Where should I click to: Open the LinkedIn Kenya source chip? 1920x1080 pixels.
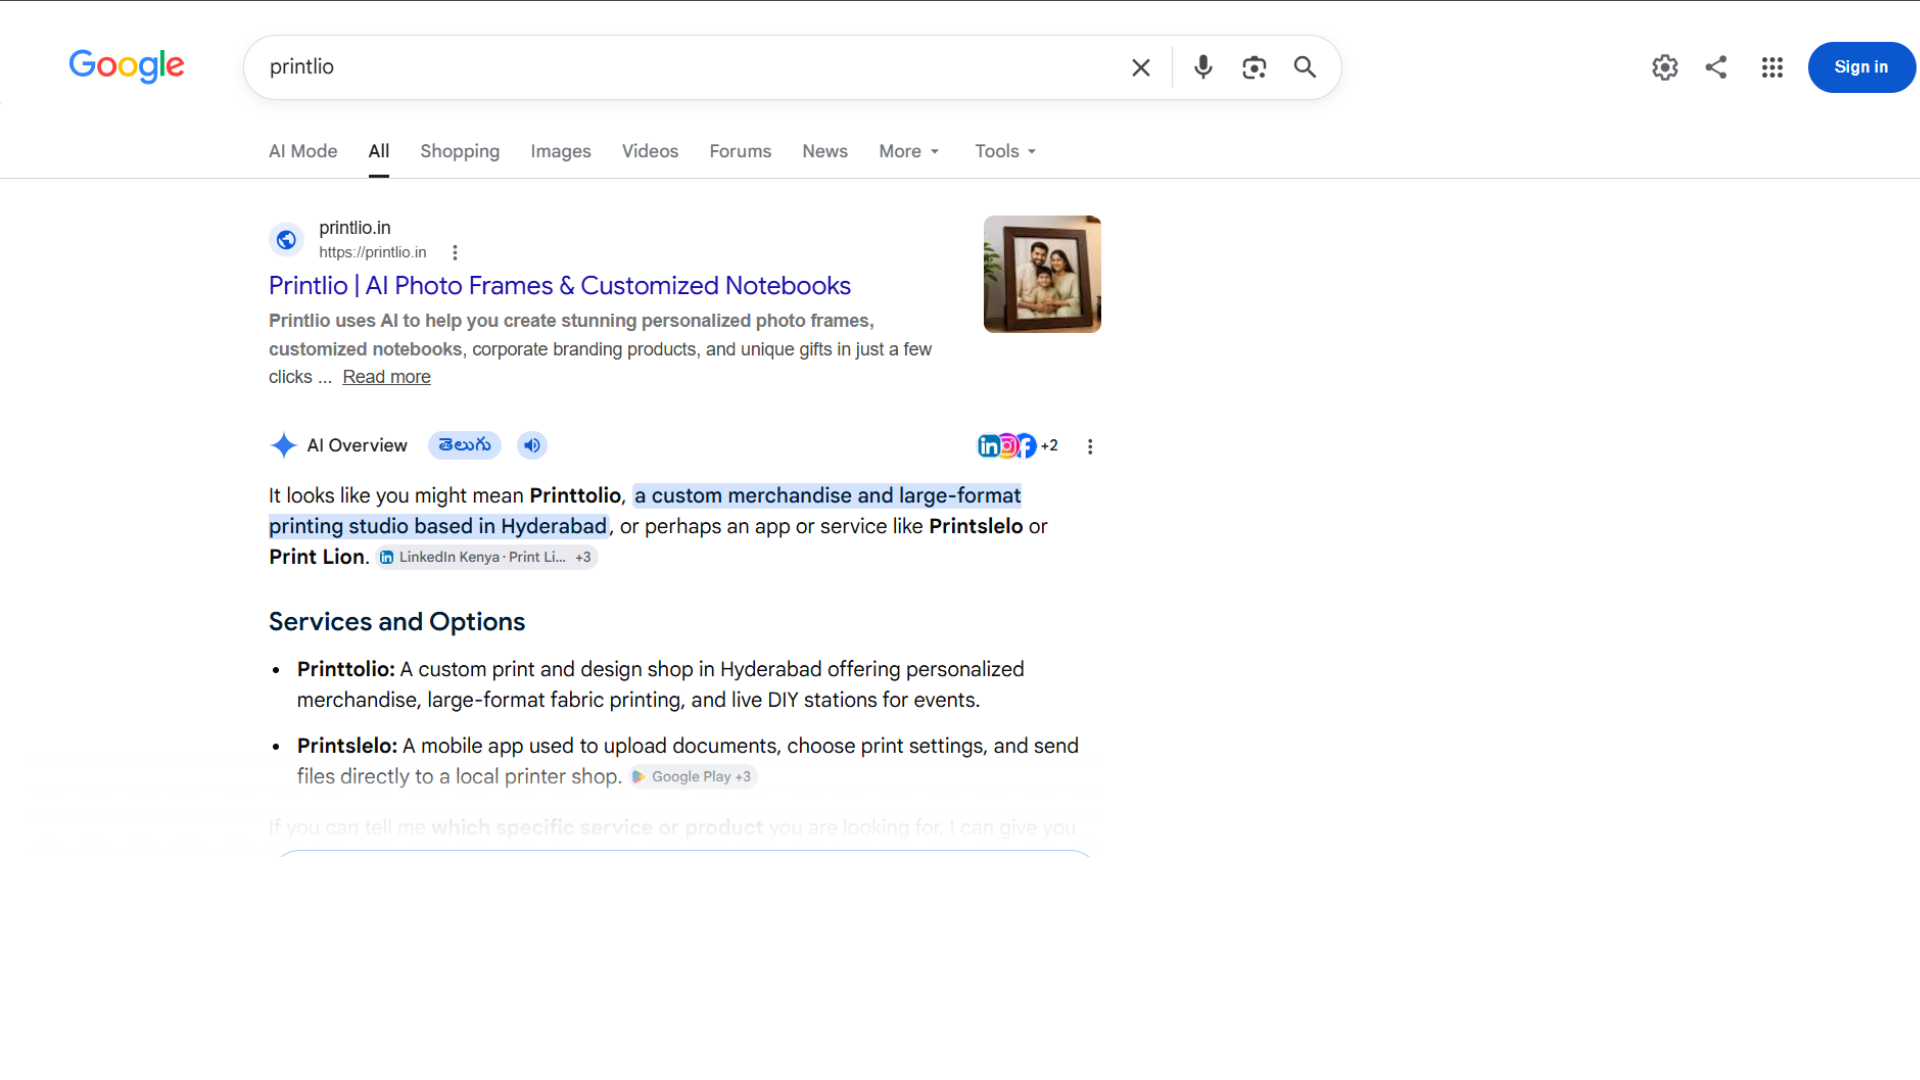tap(487, 558)
